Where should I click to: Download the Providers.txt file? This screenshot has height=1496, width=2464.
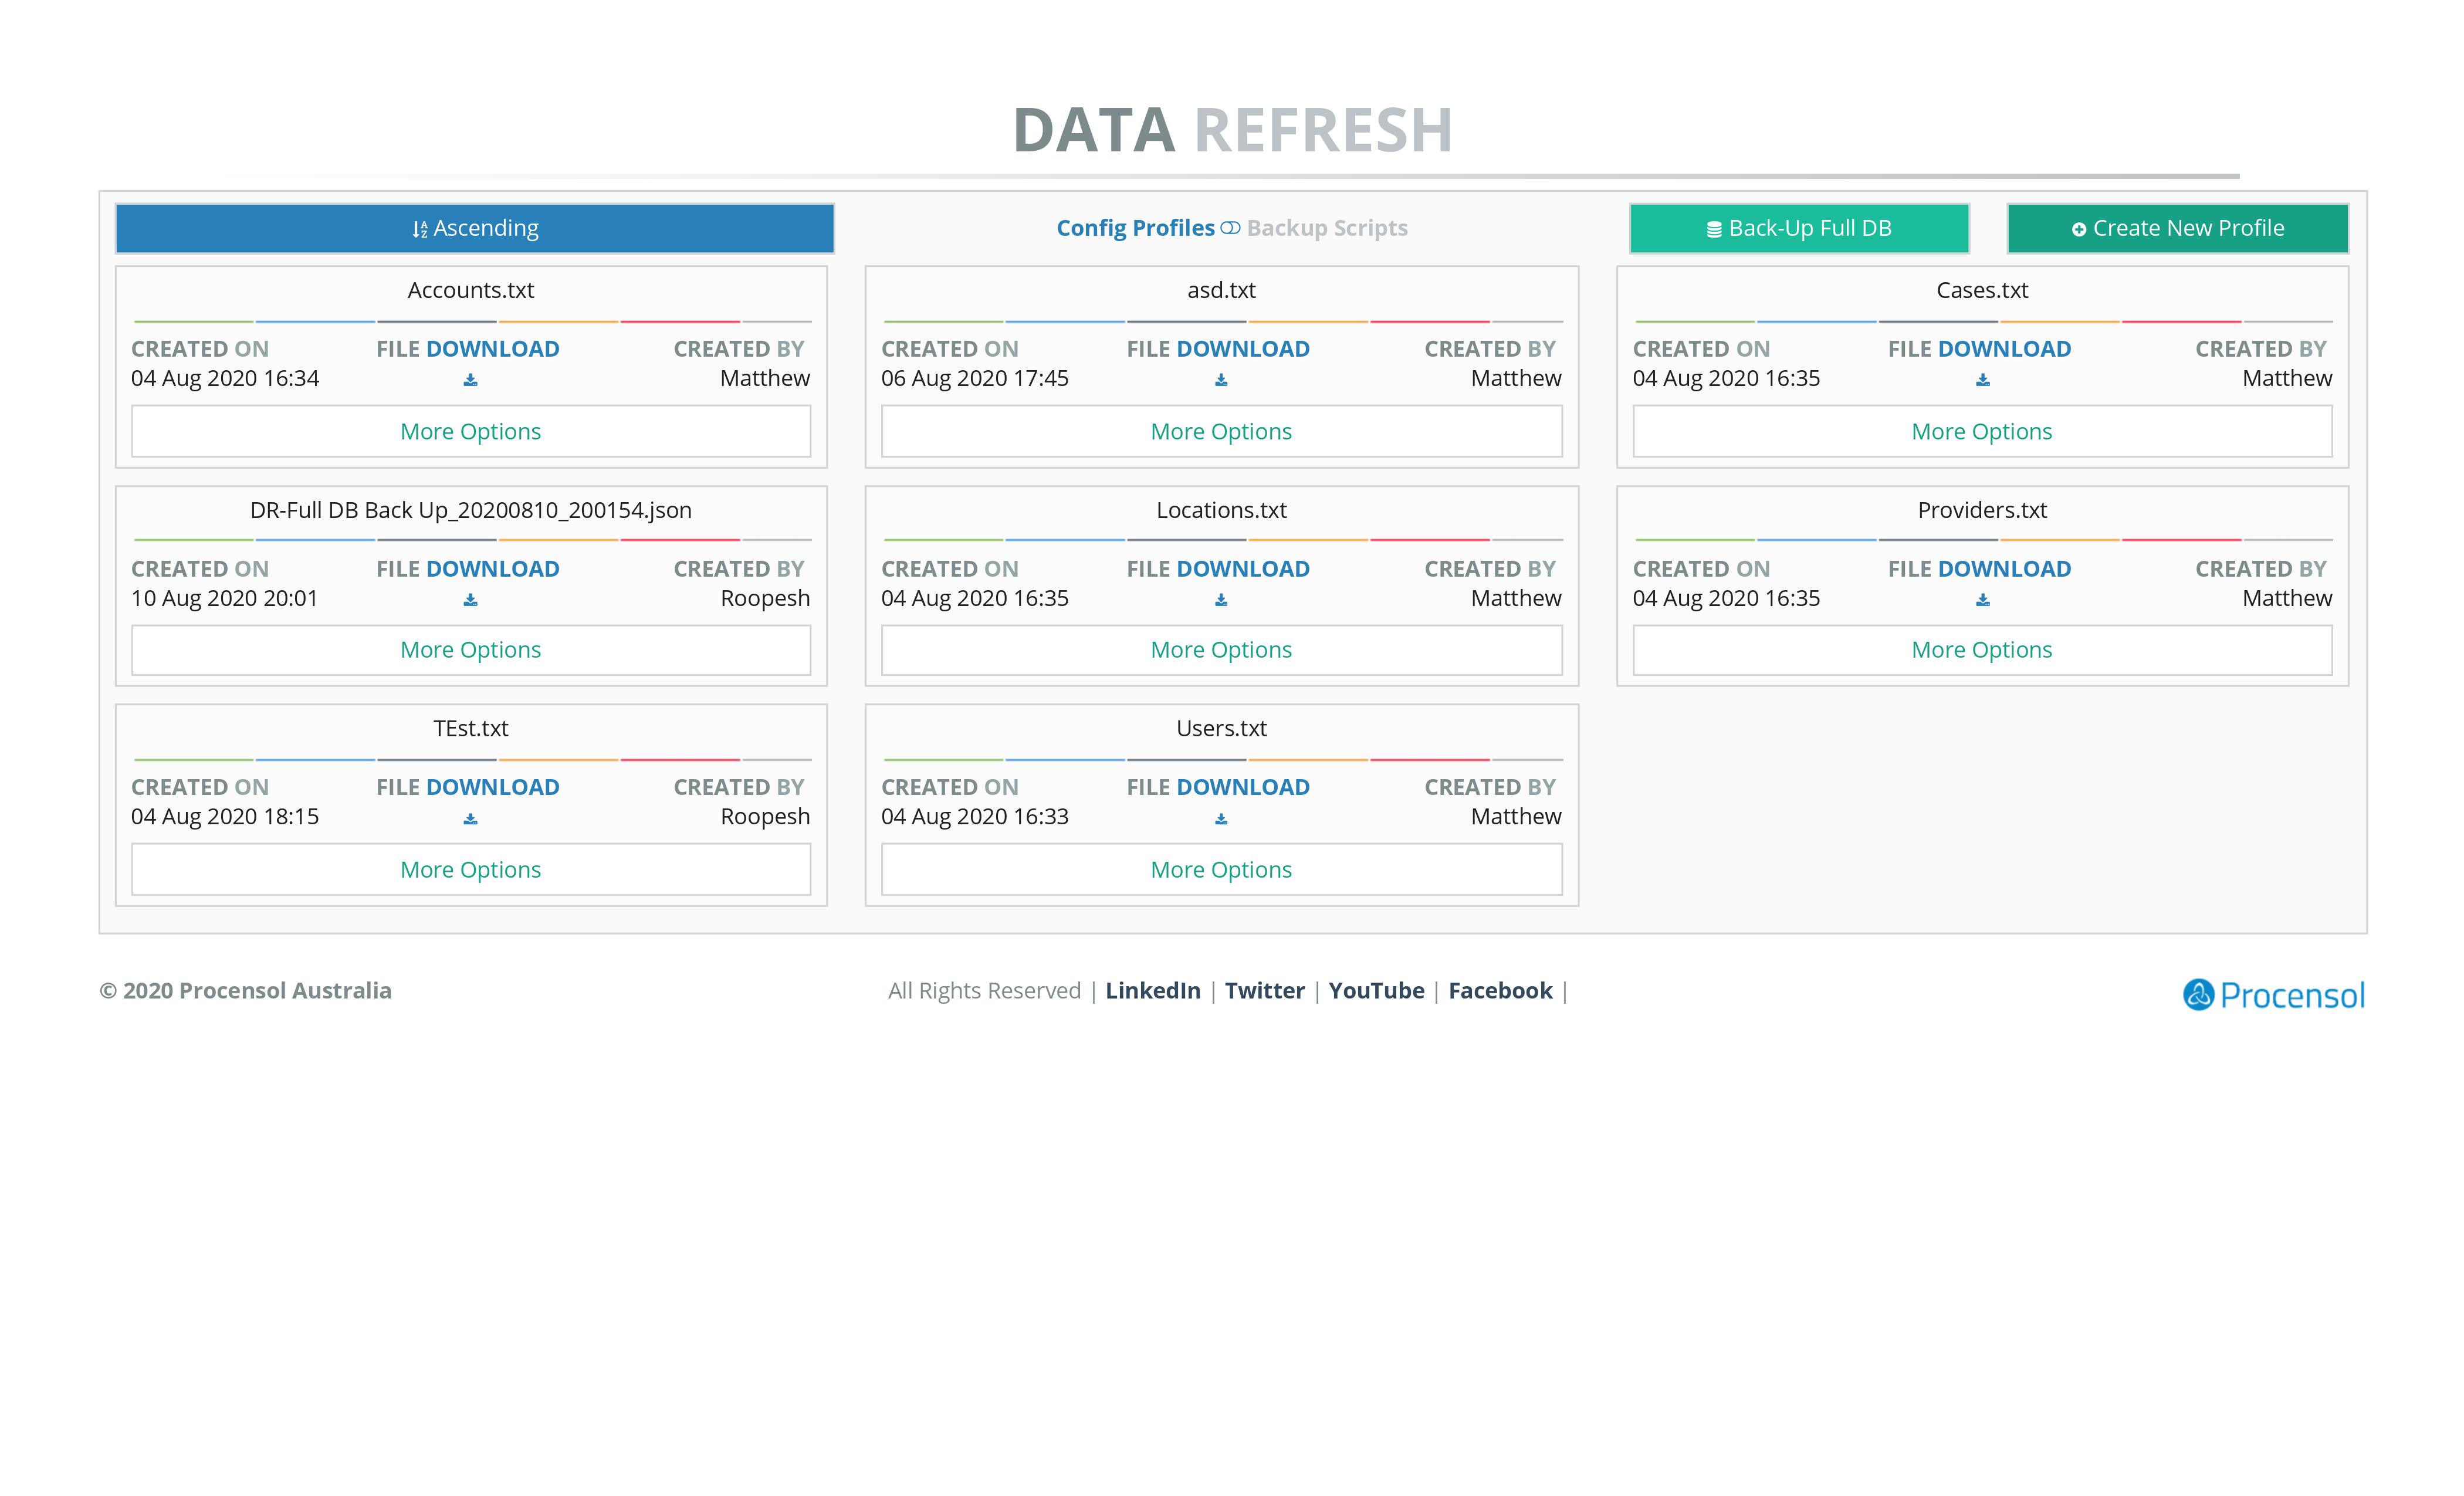coord(1982,600)
